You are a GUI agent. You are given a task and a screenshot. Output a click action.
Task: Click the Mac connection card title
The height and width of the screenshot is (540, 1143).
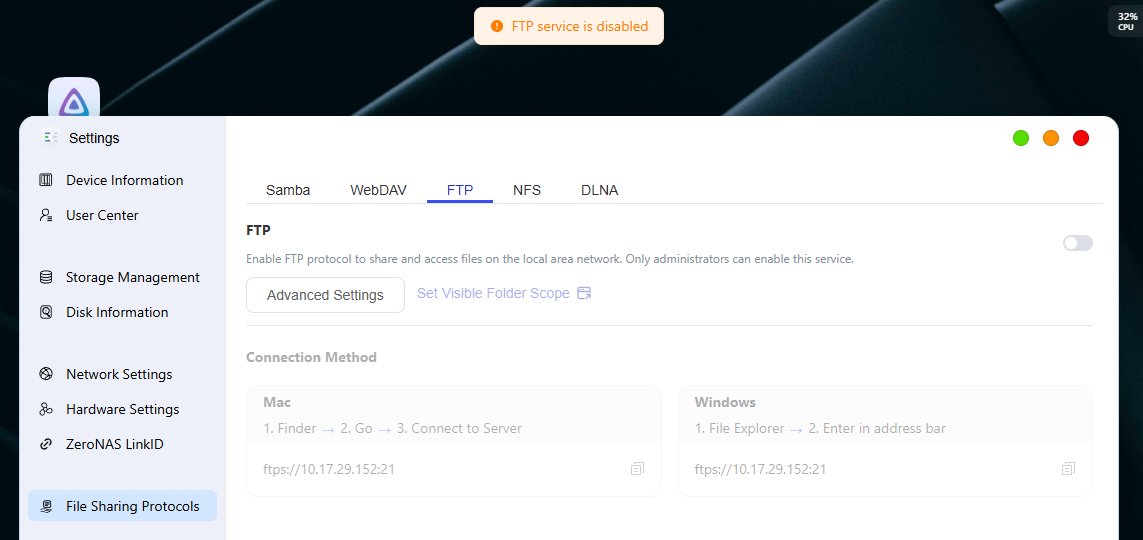coord(278,402)
